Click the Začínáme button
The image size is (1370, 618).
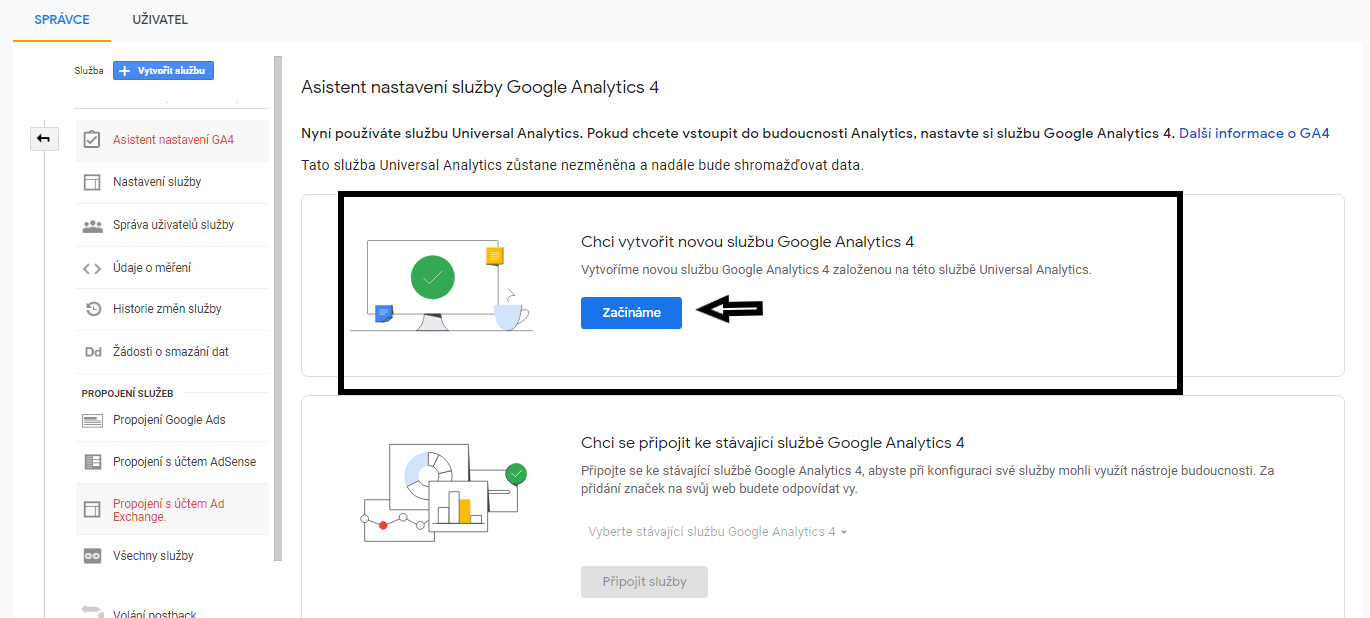(631, 313)
